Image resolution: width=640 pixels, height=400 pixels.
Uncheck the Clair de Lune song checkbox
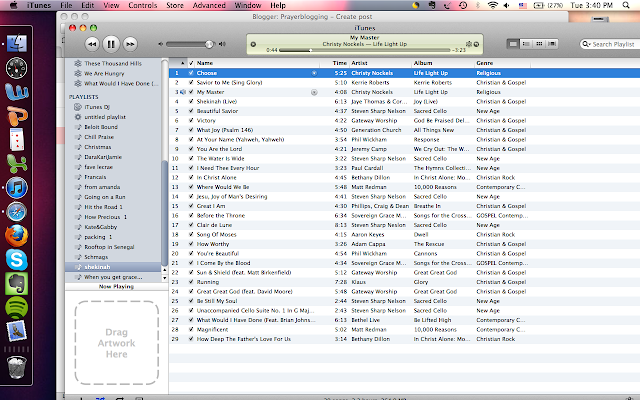point(191,225)
